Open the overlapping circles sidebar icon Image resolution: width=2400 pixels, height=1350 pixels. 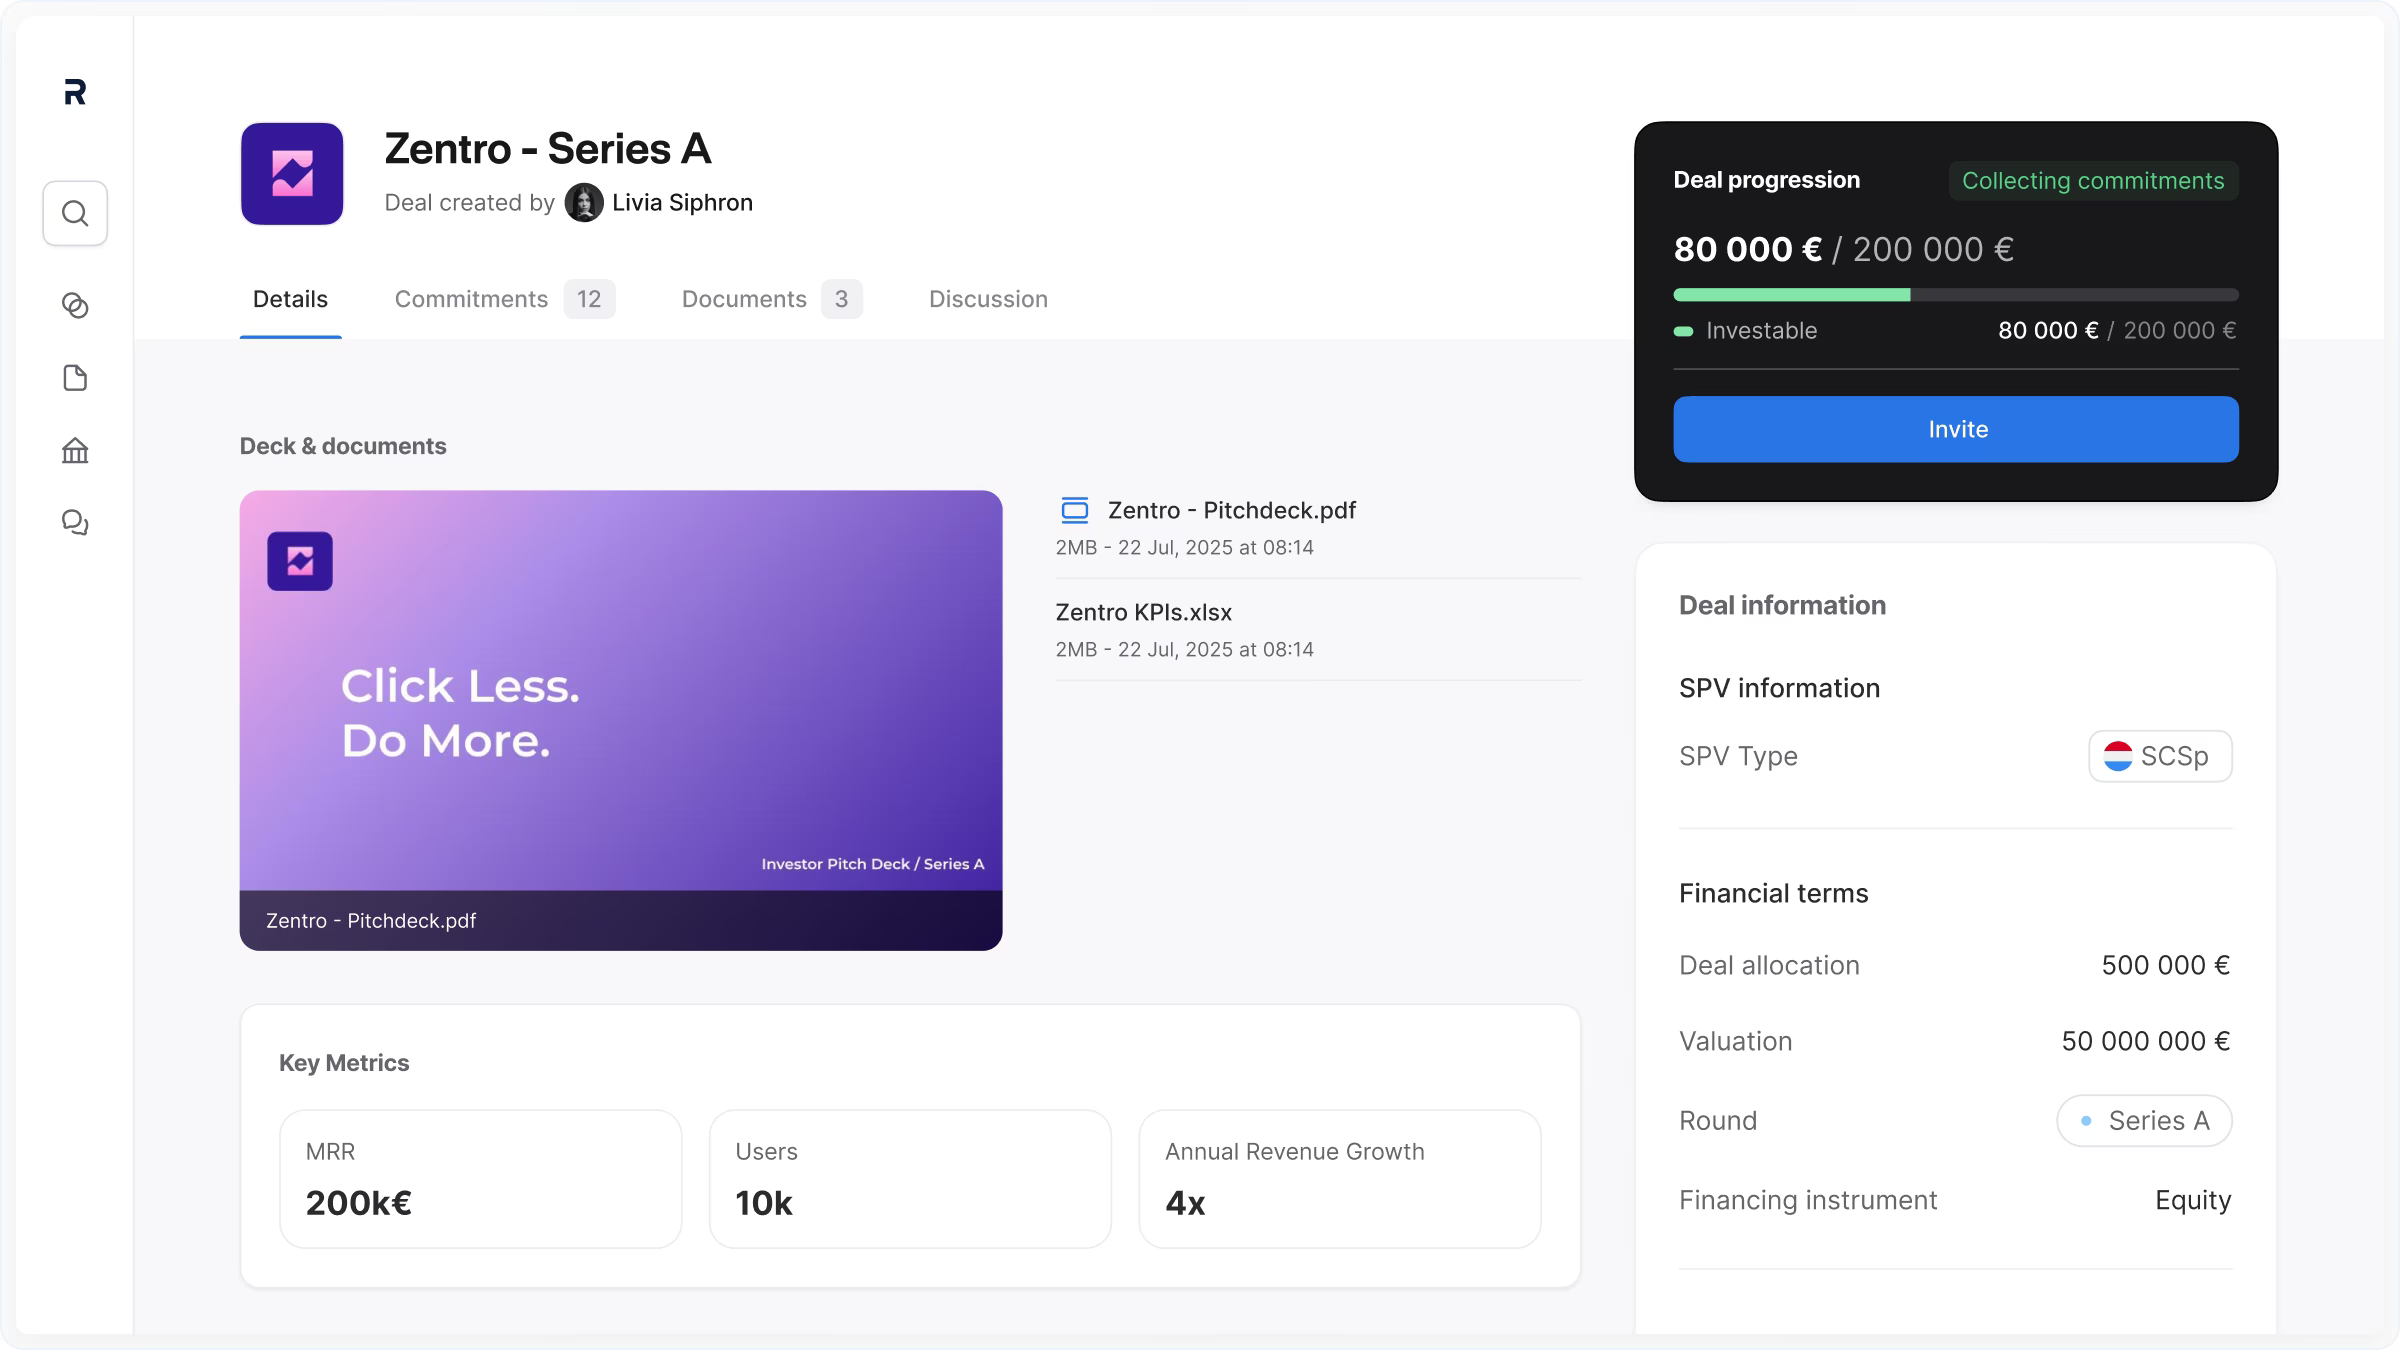click(x=75, y=305)
